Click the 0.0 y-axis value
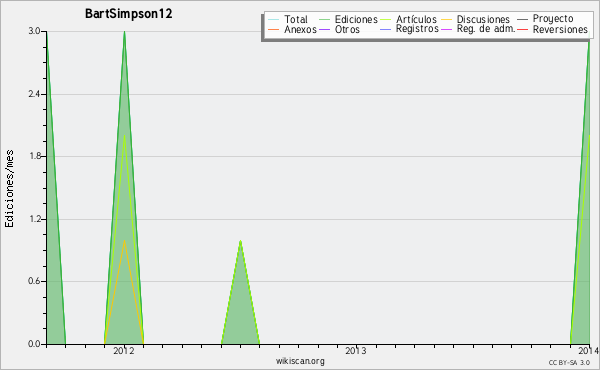 tap(34, 344)
